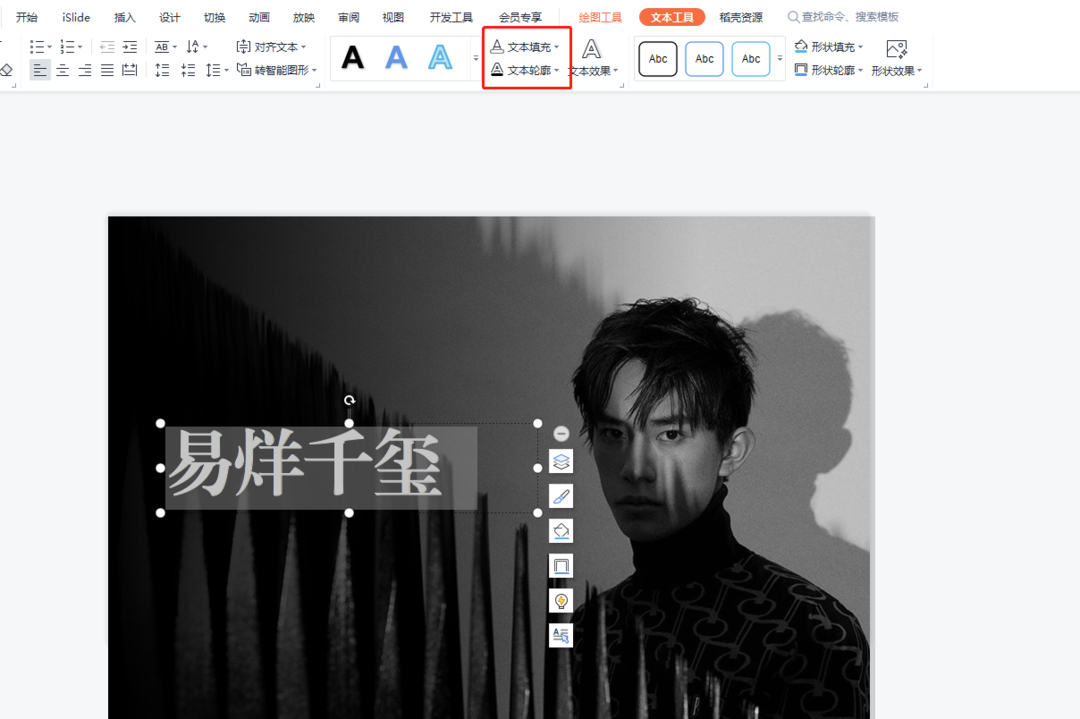
Task: Open the 文本填充 dropdown
Action: tap(526, 47)
